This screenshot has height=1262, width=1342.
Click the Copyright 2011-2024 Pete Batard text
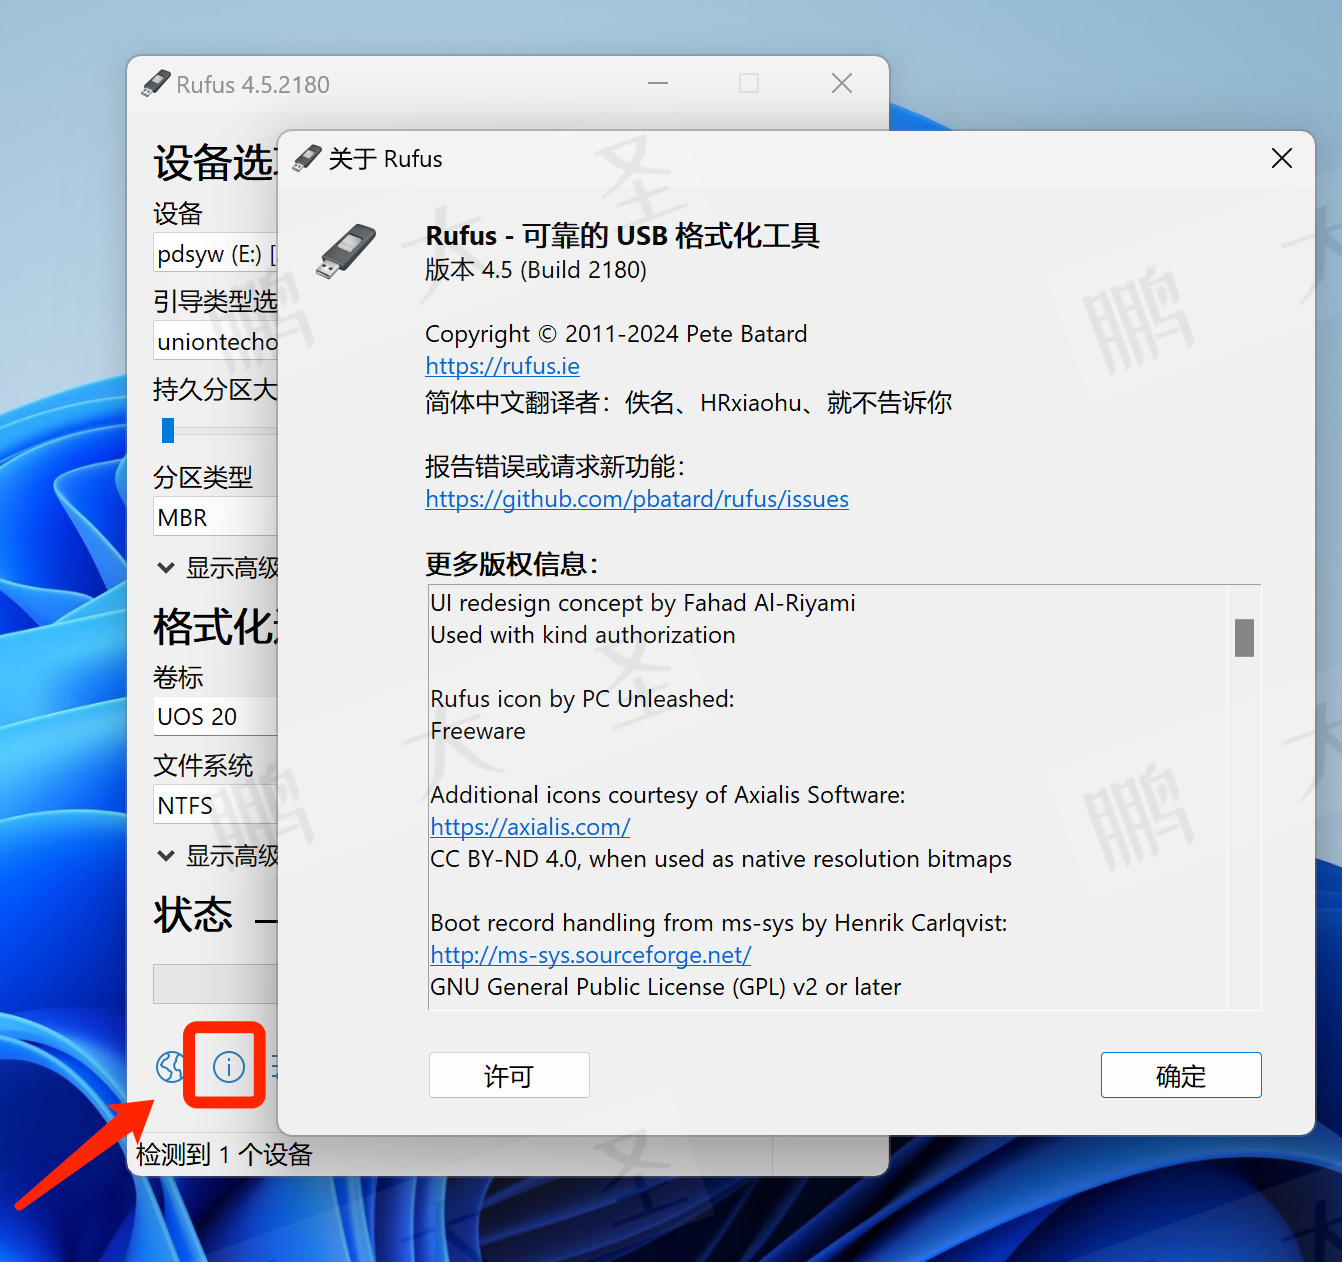(616, 334)
